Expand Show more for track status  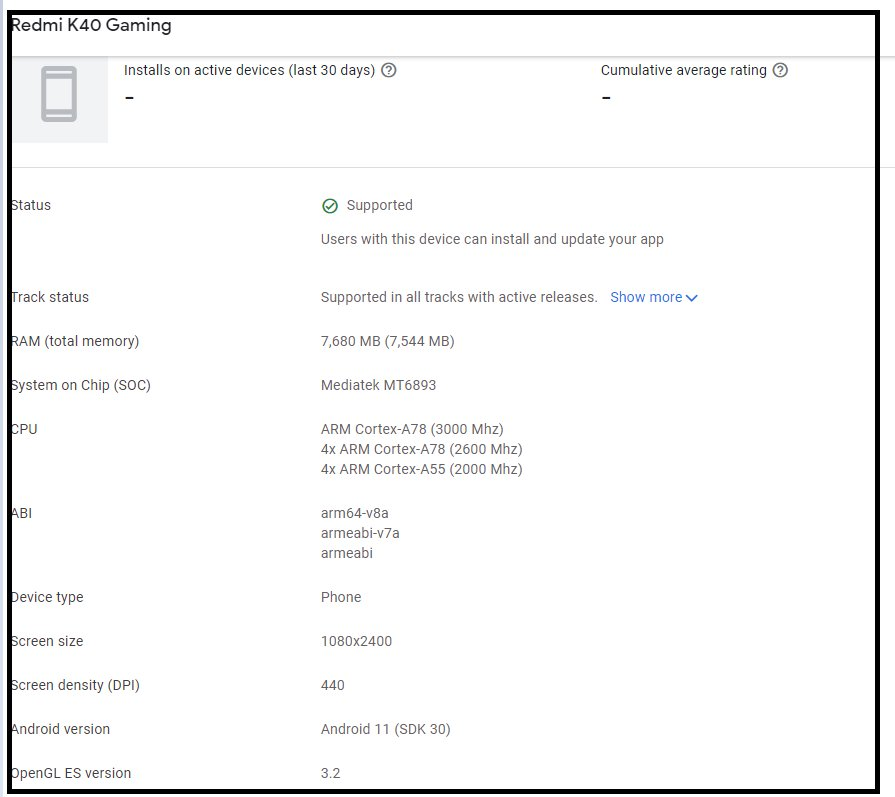(654, 297)
